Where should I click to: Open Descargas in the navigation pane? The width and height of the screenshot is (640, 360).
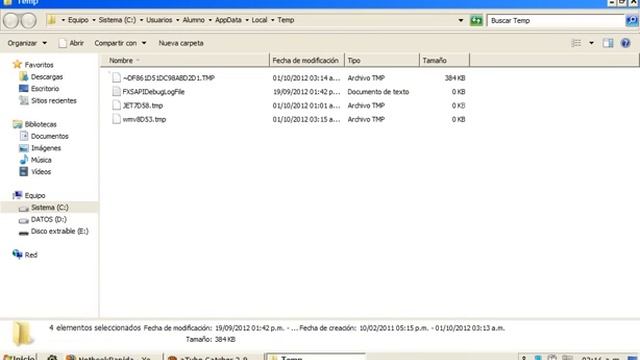click(x=47, y=77)
